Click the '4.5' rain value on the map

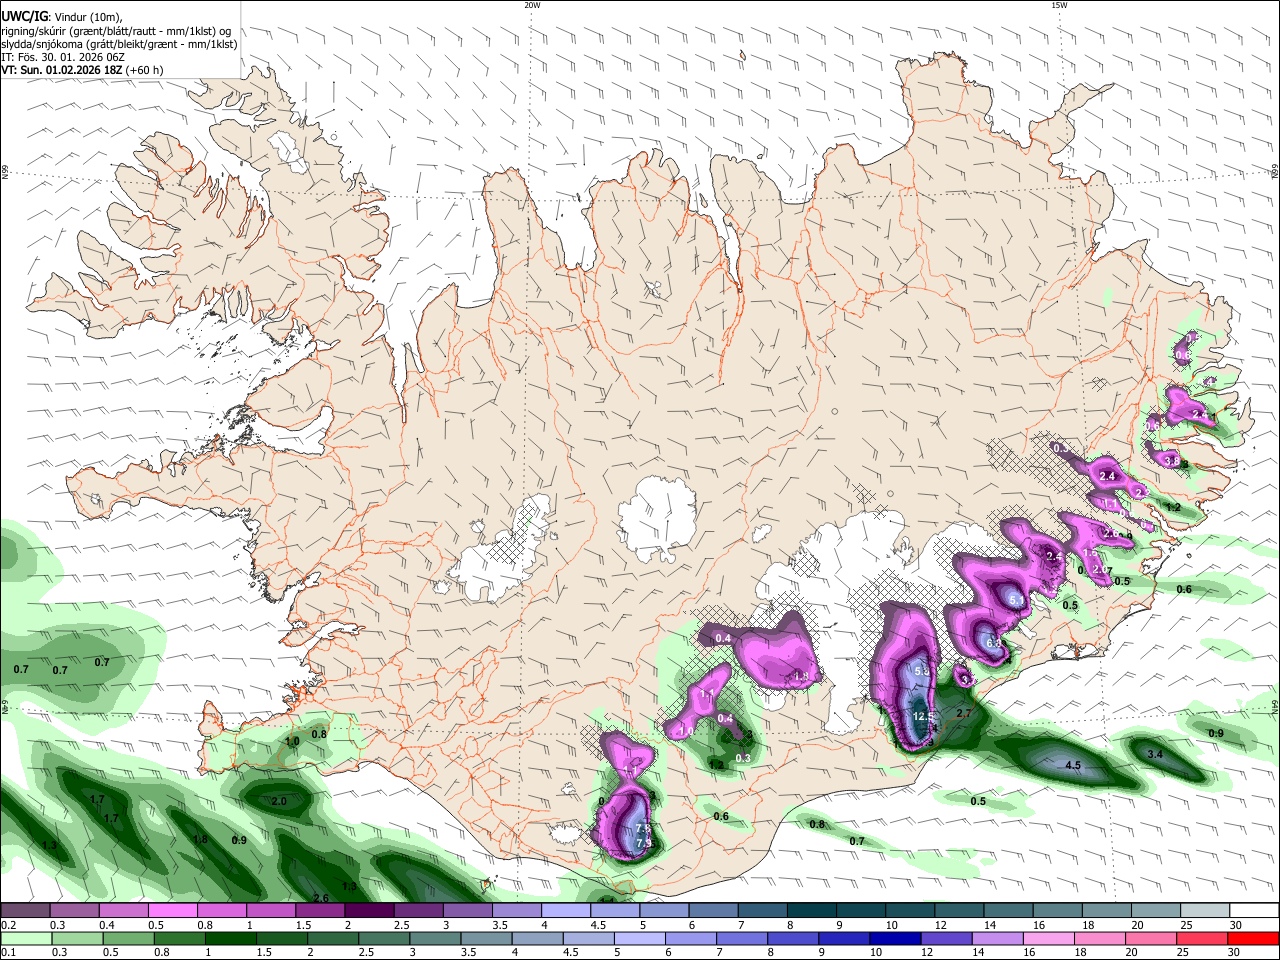coord(1073,765)
